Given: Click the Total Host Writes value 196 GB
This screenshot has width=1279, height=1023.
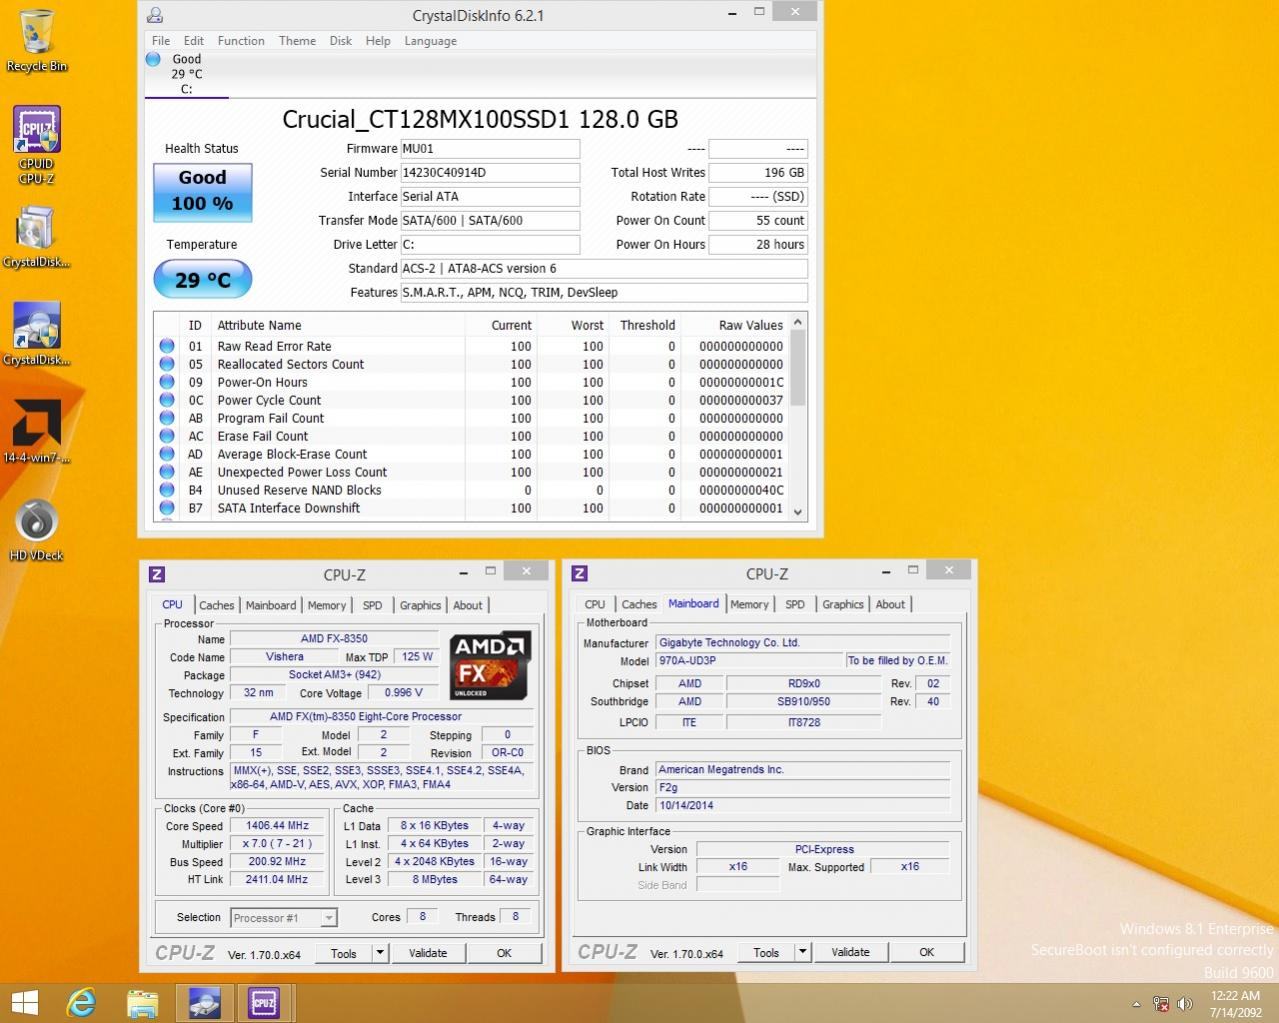Looking at the screenshot, I should [758, 172].
